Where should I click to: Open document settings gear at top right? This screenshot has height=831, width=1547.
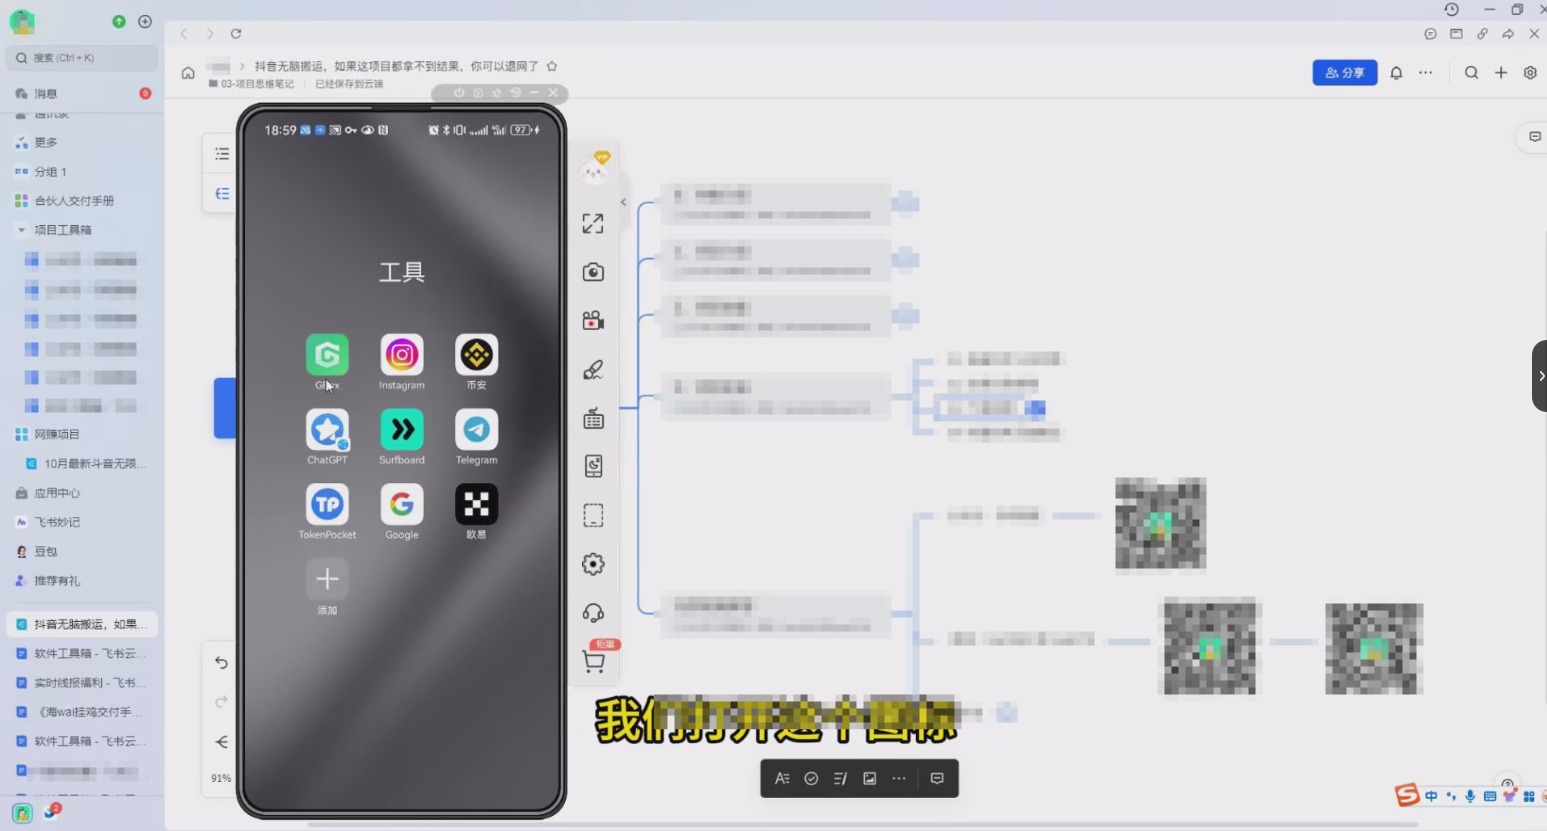(x=1530, y=73)
